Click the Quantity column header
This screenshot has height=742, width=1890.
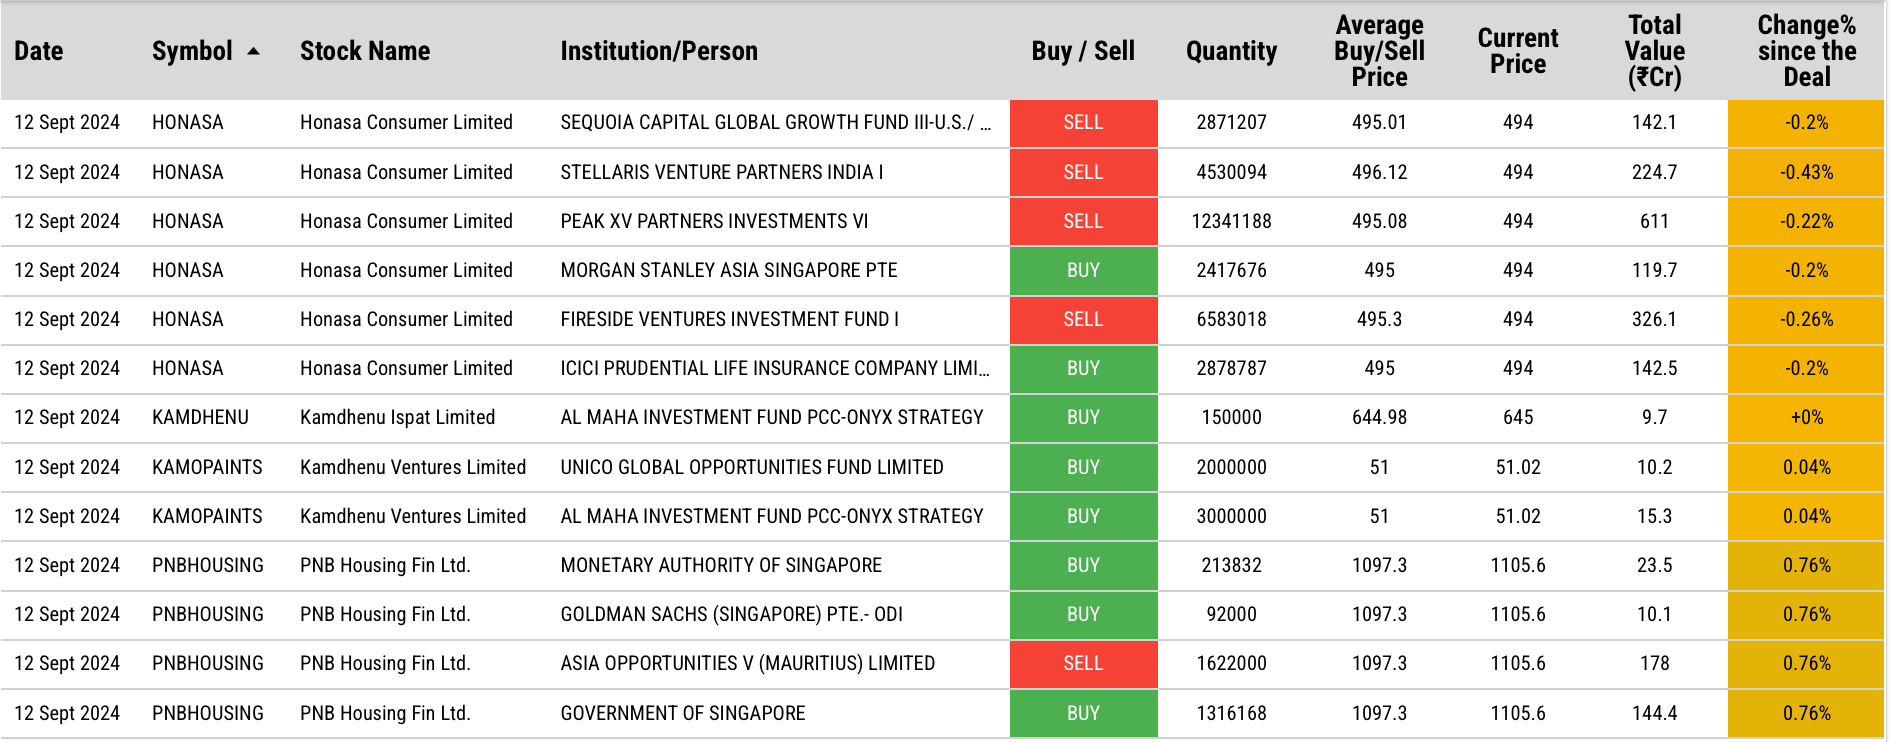pyautogui.click(x=1231, y=51)
